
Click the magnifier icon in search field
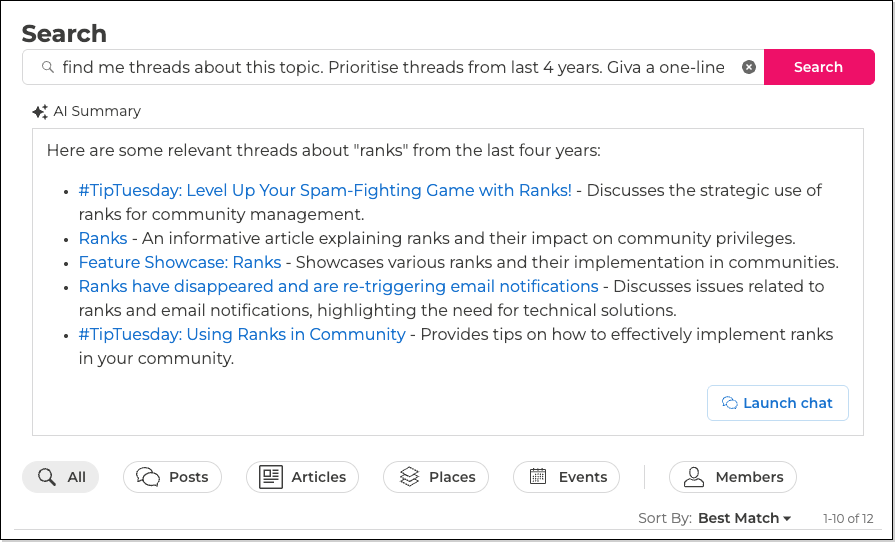point(47,68)
